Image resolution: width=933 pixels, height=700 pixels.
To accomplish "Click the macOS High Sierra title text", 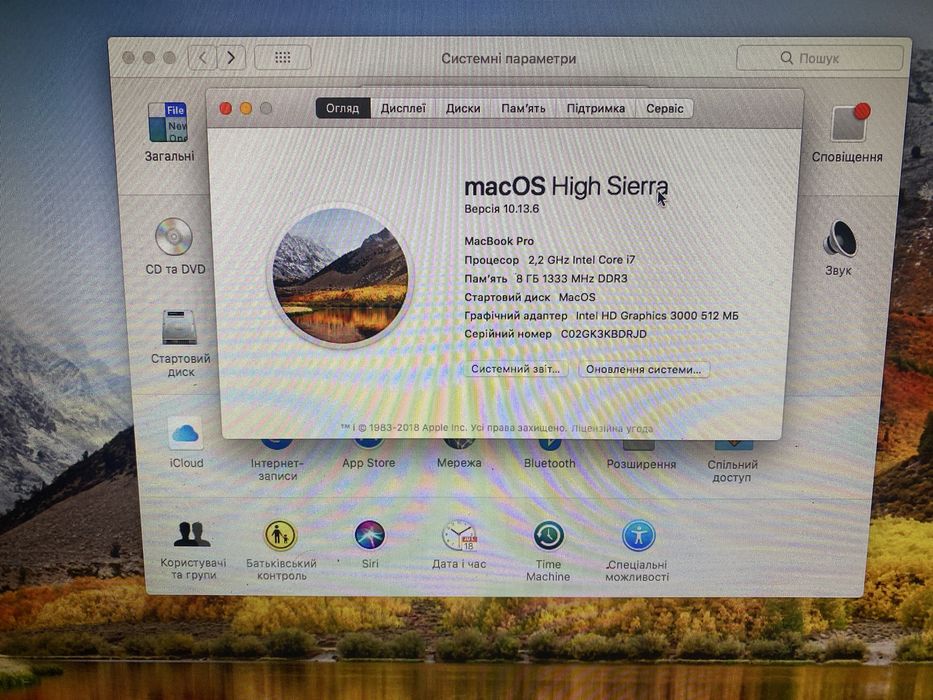I will (x=566, y=186).
